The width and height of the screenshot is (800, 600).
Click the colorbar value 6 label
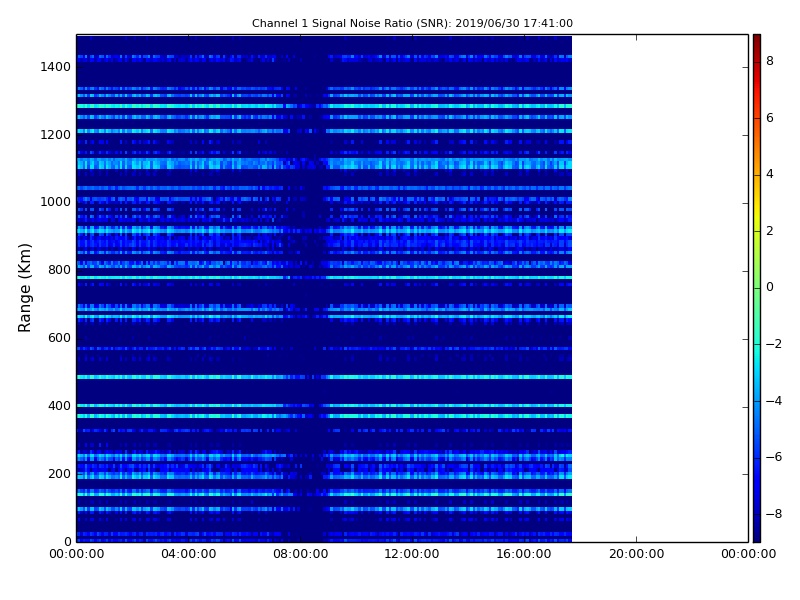[x=770, y=118]
